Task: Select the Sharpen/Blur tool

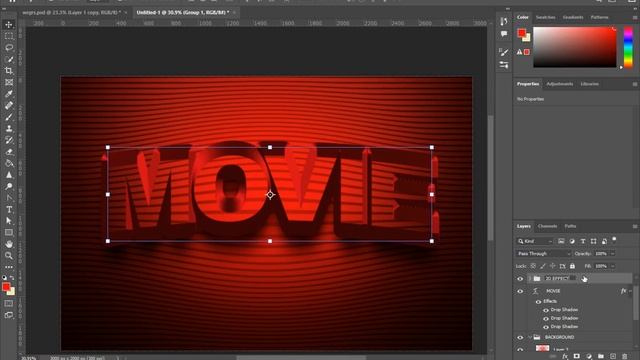Action: [9, 175]
